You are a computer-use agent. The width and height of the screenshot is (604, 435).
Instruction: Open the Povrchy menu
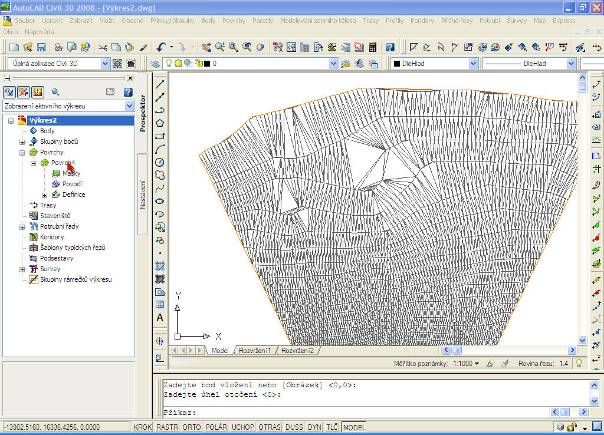(234, 20)
